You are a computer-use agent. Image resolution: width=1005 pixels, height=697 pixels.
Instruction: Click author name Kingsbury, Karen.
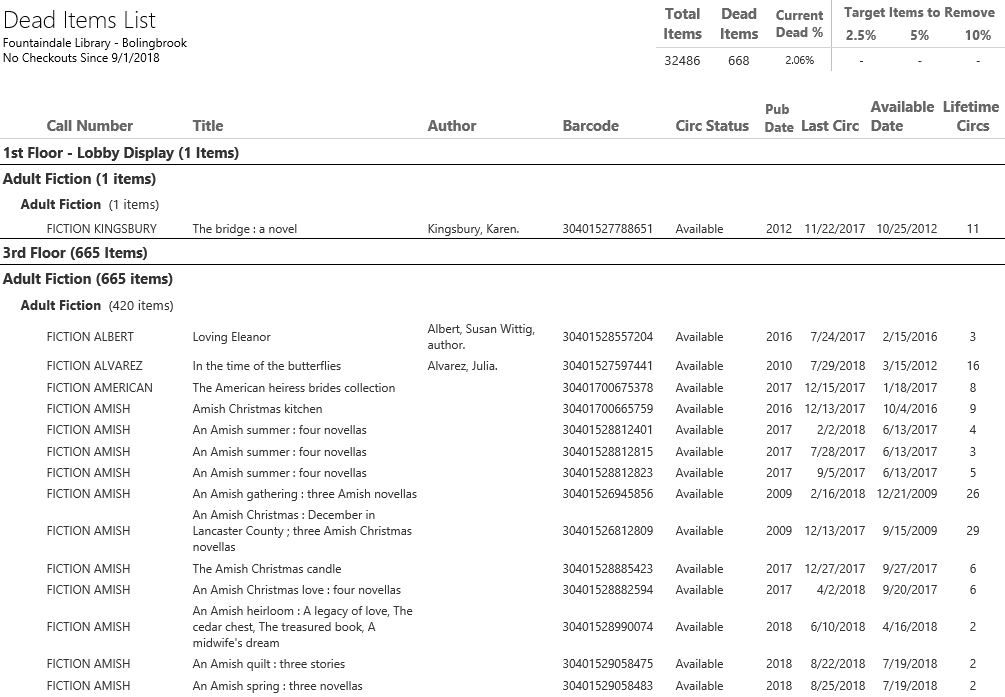coord(473,229)
